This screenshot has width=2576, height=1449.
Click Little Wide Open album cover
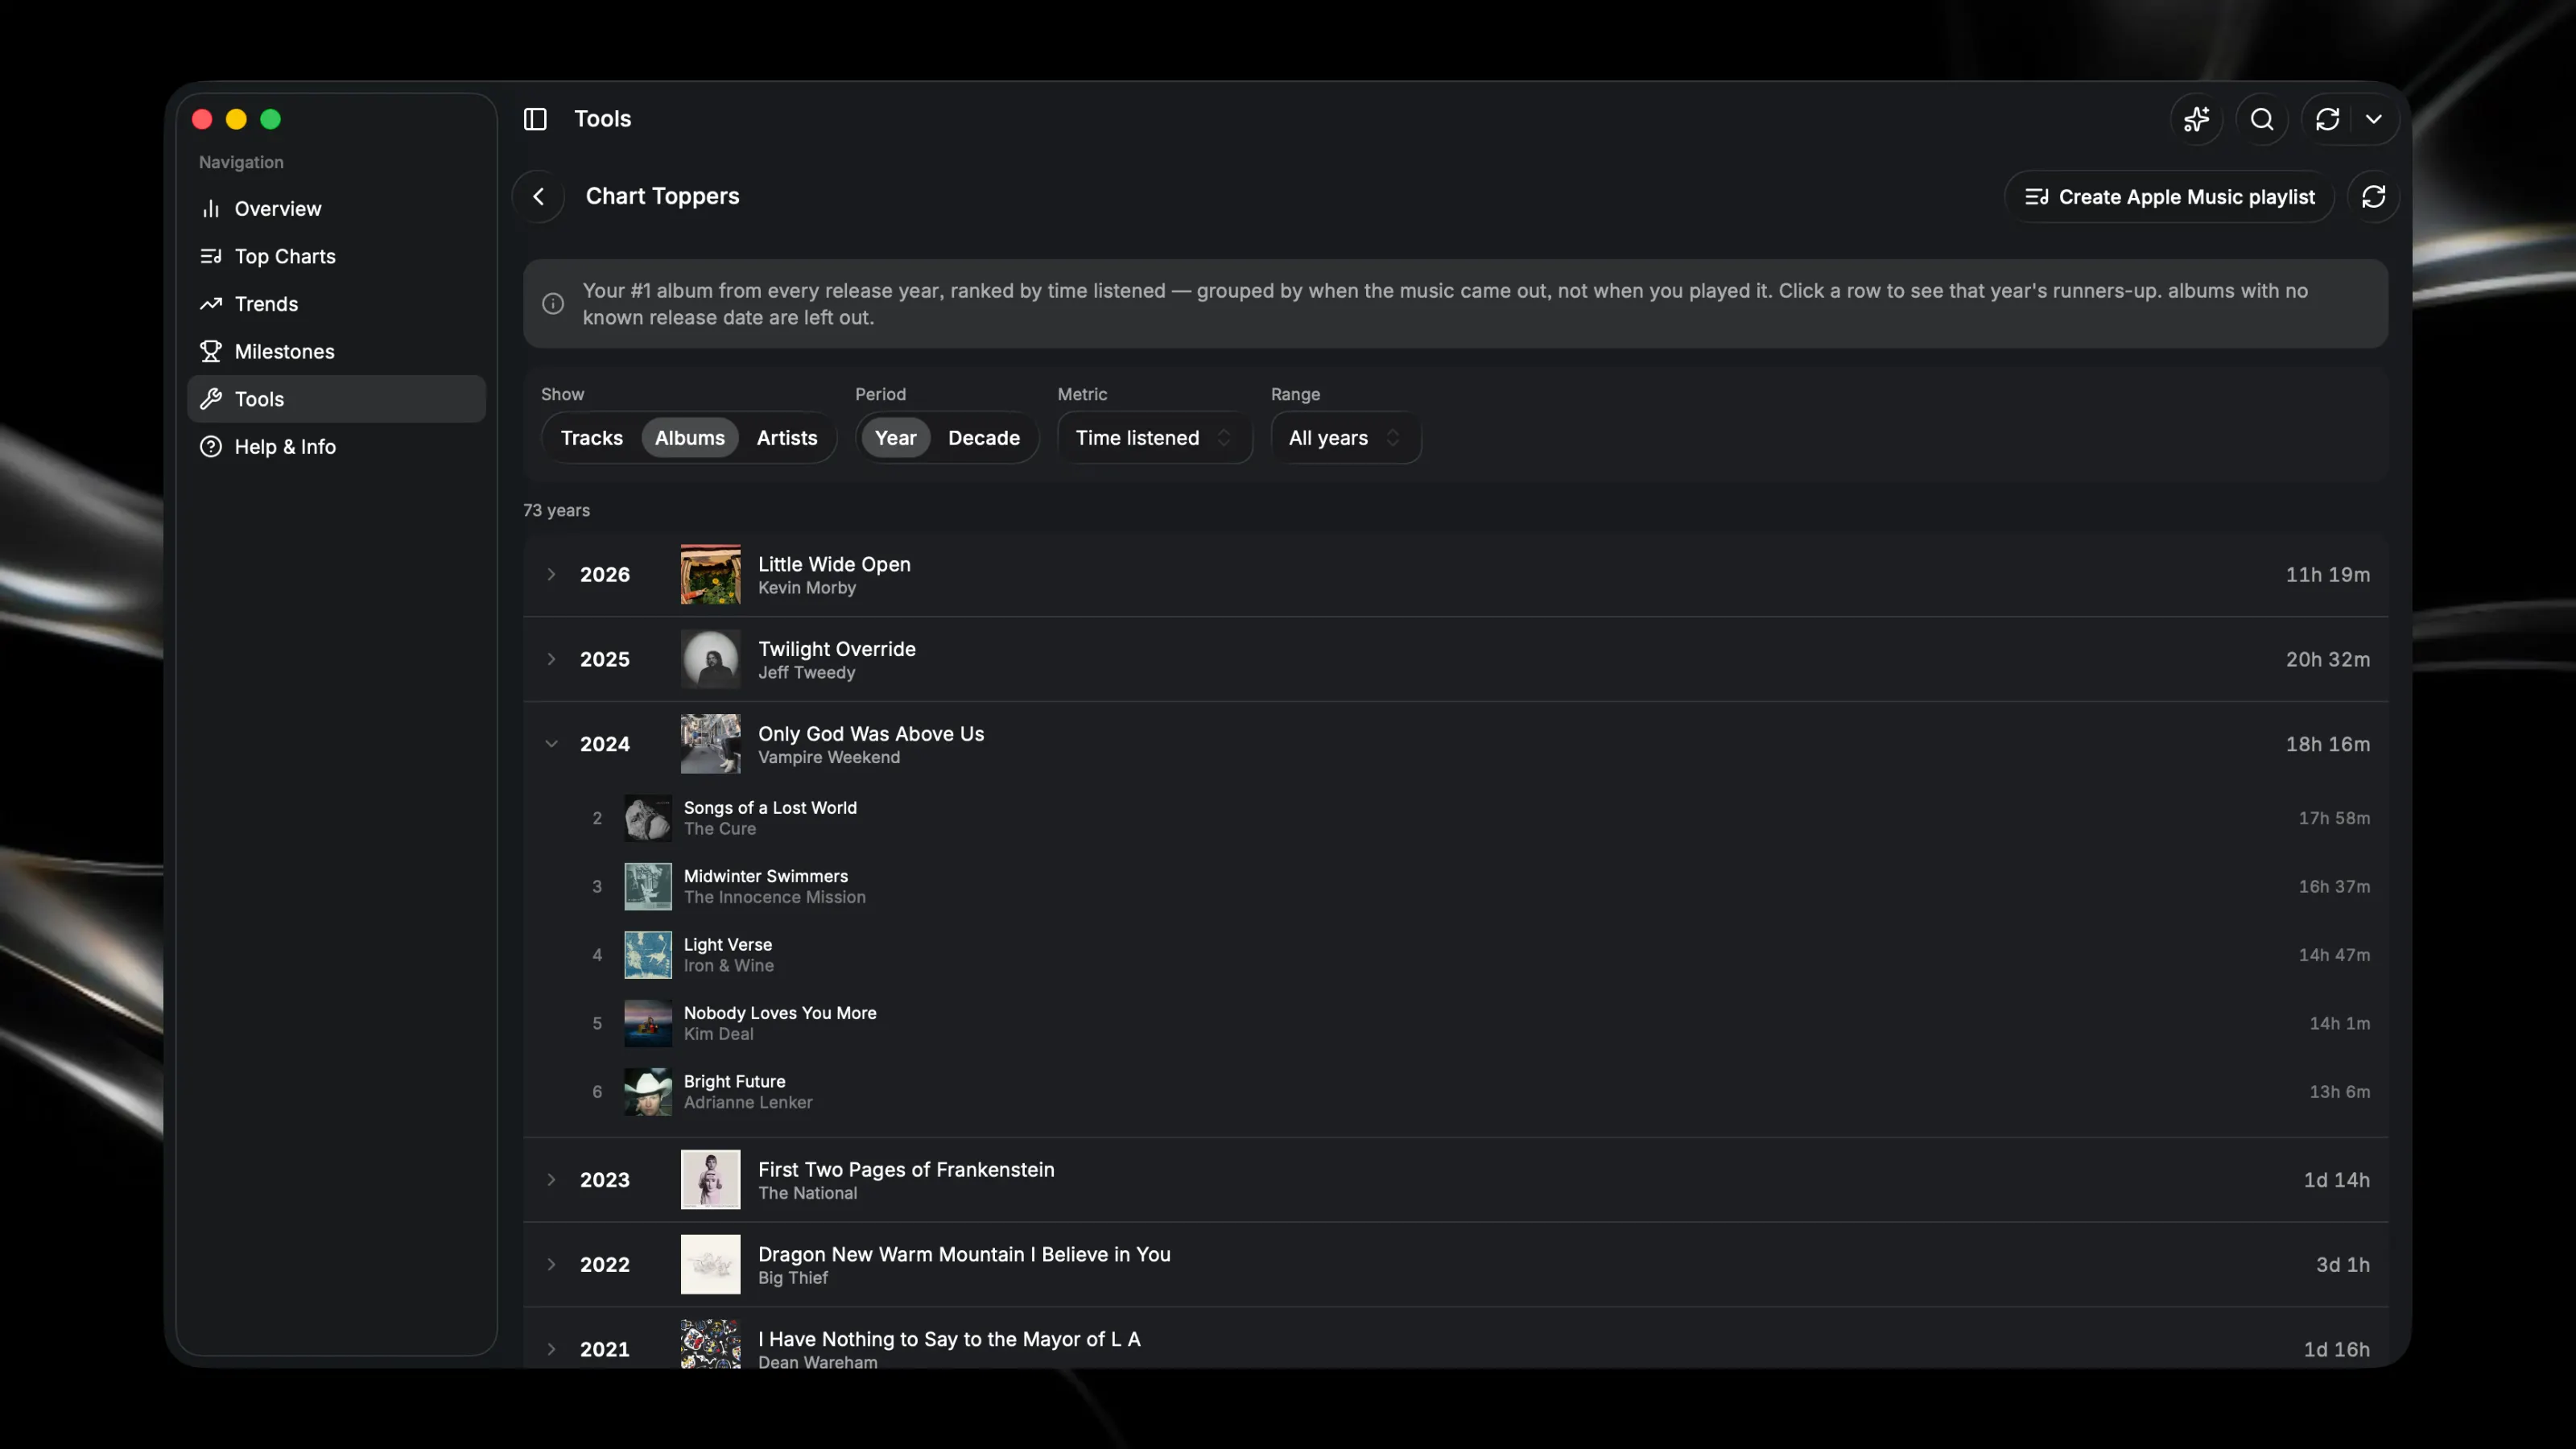(711, 574)
